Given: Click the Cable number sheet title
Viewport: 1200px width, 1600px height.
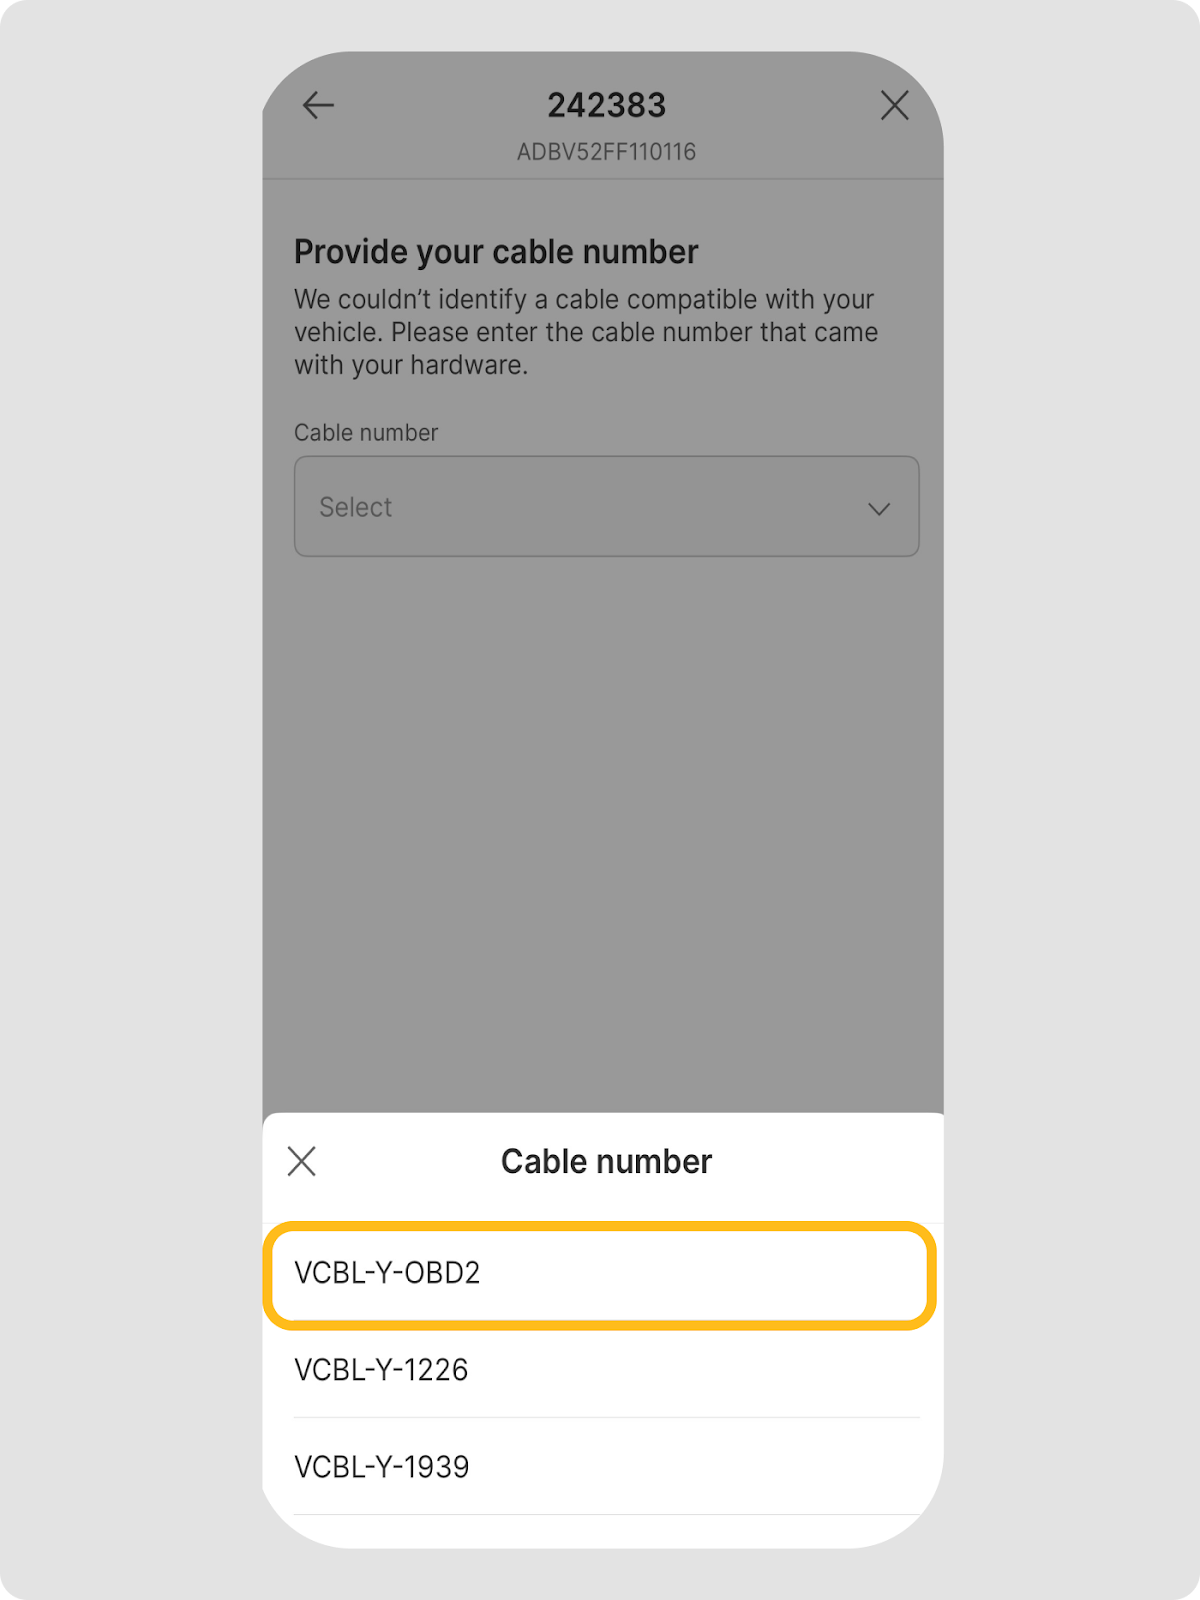Looking at the screenshot, I should coord(606,1162).
